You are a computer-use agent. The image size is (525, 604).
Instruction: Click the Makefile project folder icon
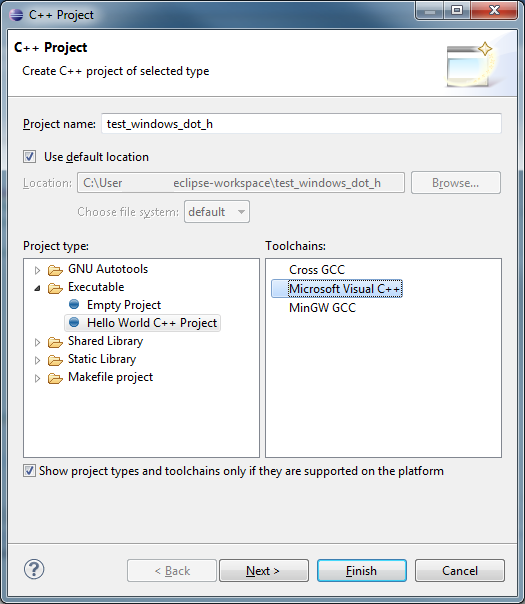pyautogui.click(x=55, y=378)
